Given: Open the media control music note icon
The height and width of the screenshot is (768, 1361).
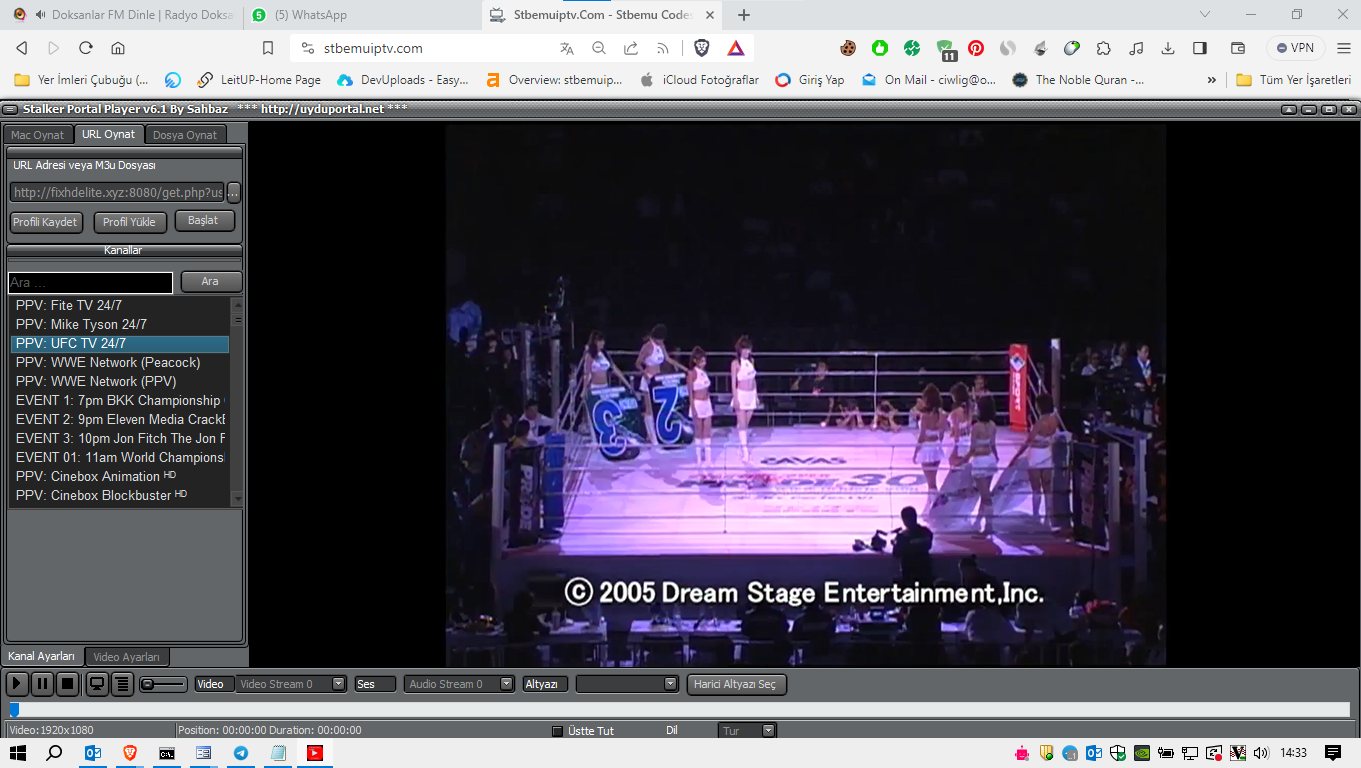Looking at the screenshot, I should (x=1136, y=48).
